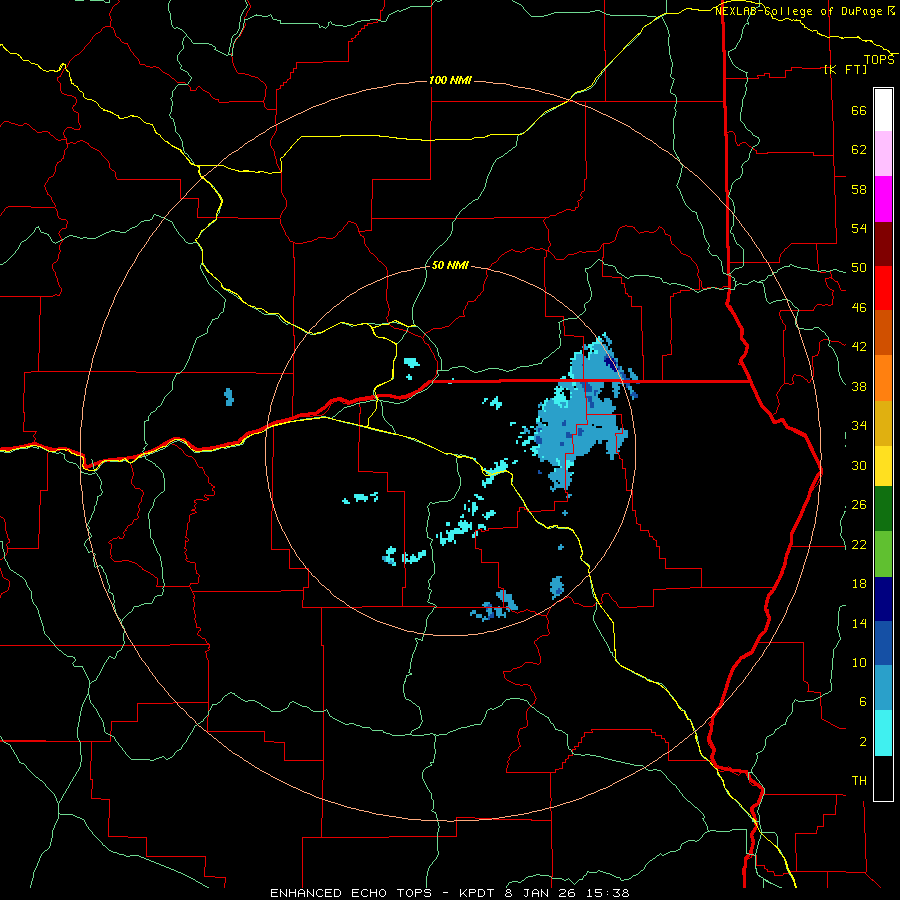The image size is (900, 900).
Task: Click the isolated blue echo outside the 50 NMI ring
Action: pyautogui.click(x=229, y=397)
